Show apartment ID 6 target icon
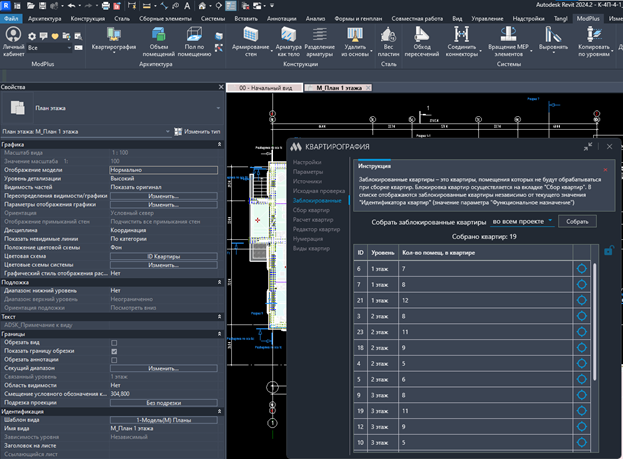Image resolution: width=623 pixels, height=459 pixels. tap(581, 269)
